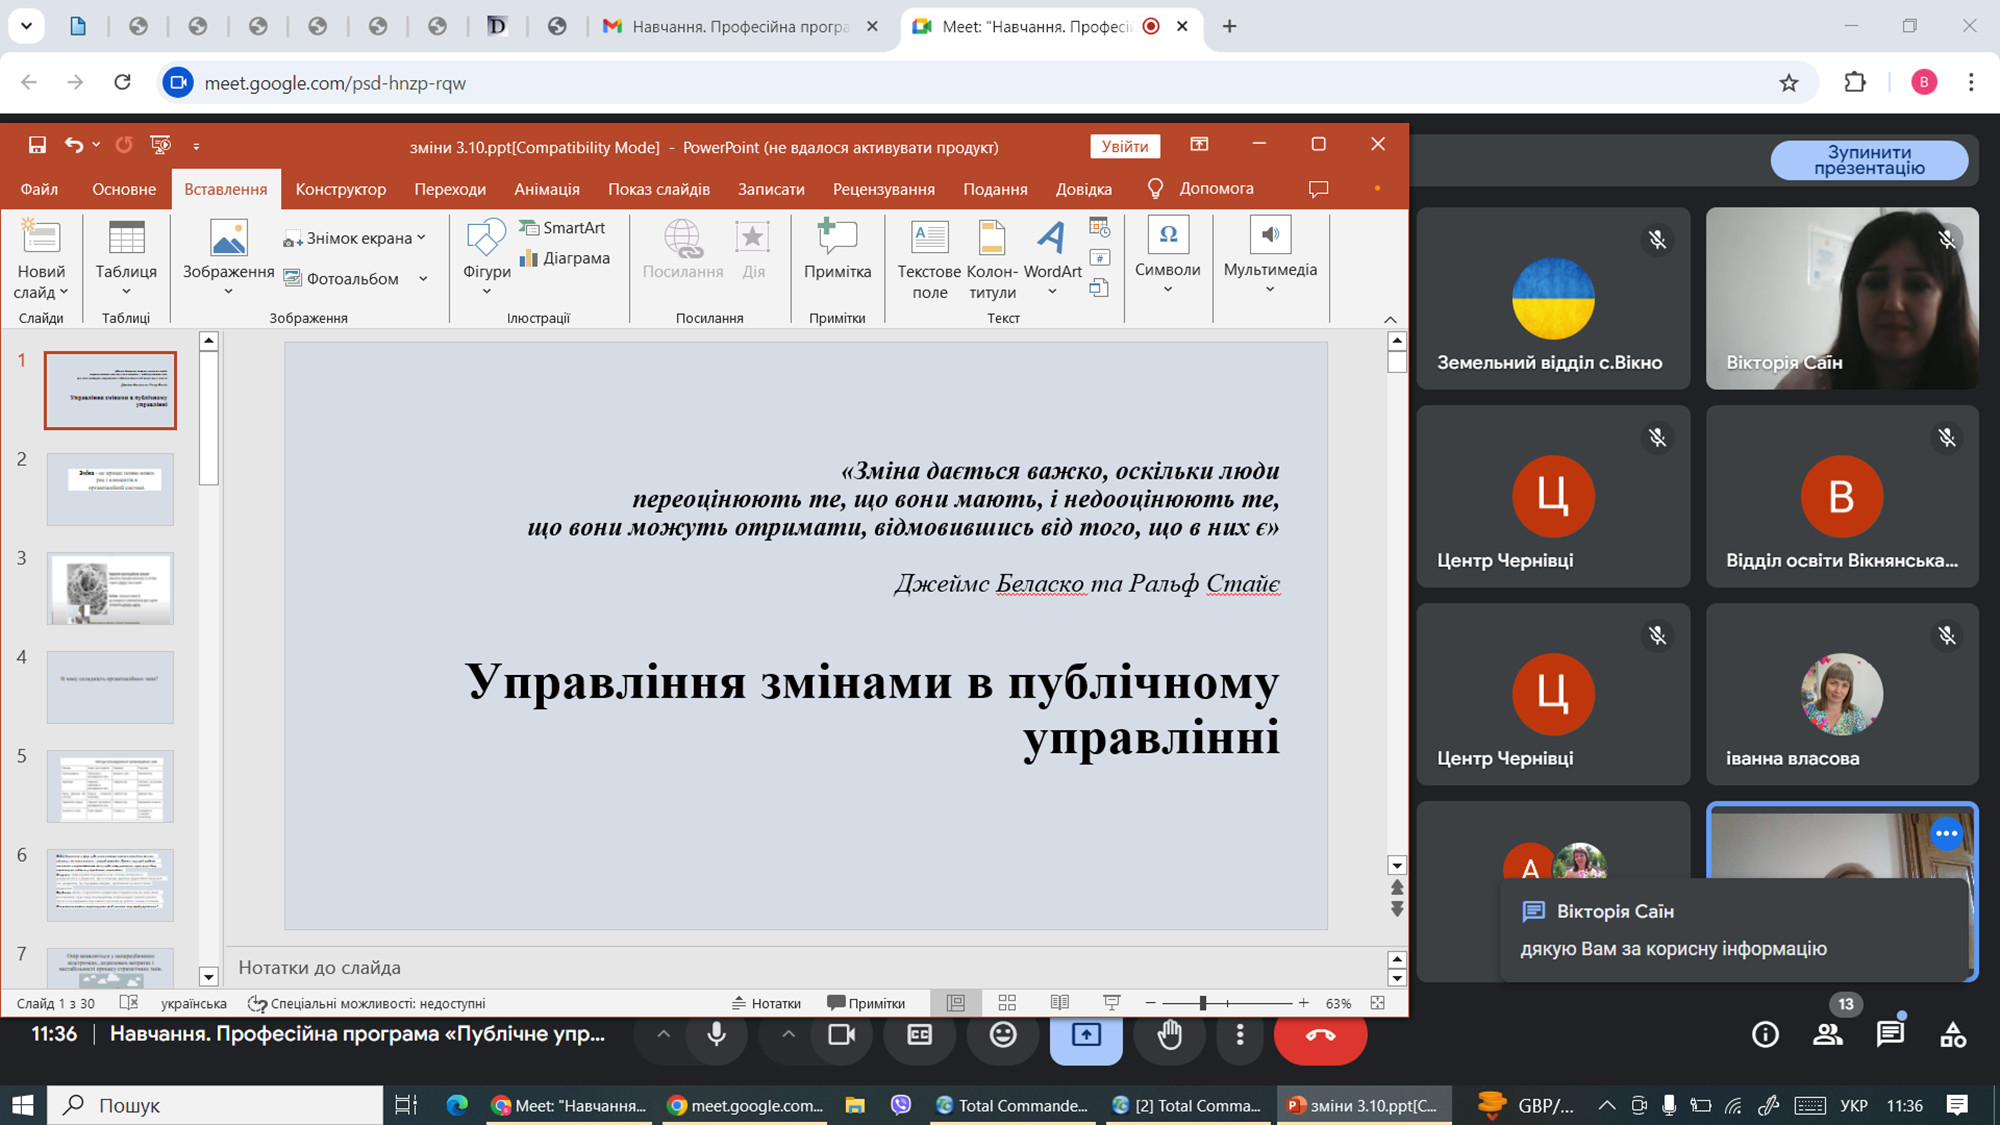Image resolution: width=2000 pixels, height=1125 pixels.
Task: Add a comment with Примітка
Action: click(x=837, y=250)
